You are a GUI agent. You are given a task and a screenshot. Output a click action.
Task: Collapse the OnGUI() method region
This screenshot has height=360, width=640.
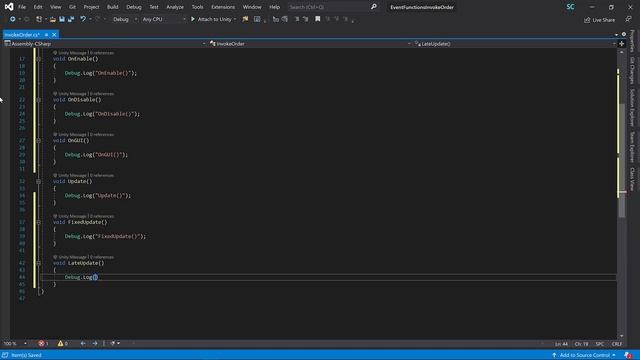point(38,140)
